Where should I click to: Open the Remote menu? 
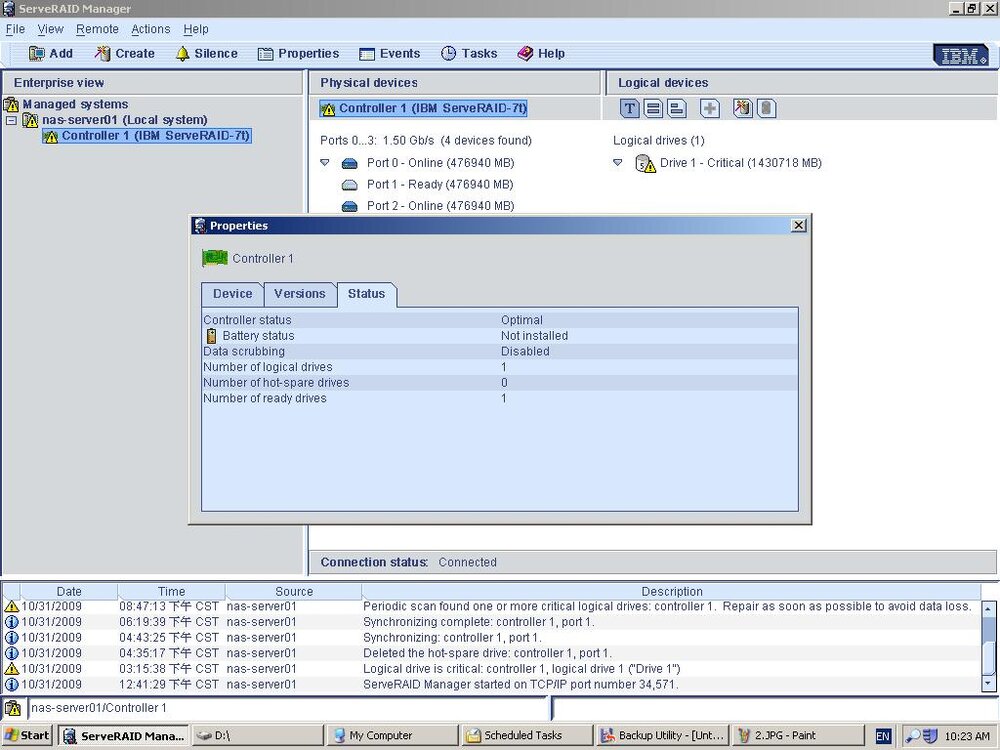(x=97, y=29)
